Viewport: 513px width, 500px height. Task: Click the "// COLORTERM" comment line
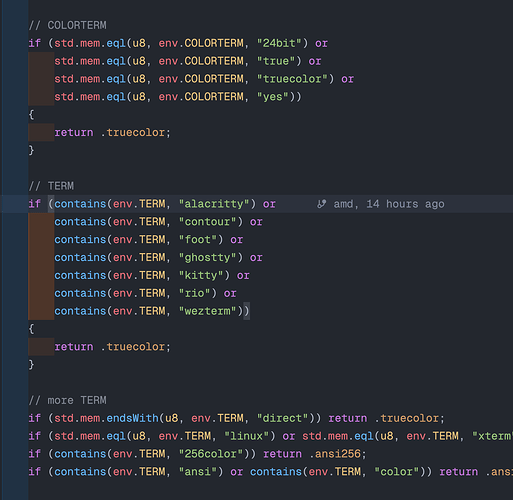click(67, 25)
